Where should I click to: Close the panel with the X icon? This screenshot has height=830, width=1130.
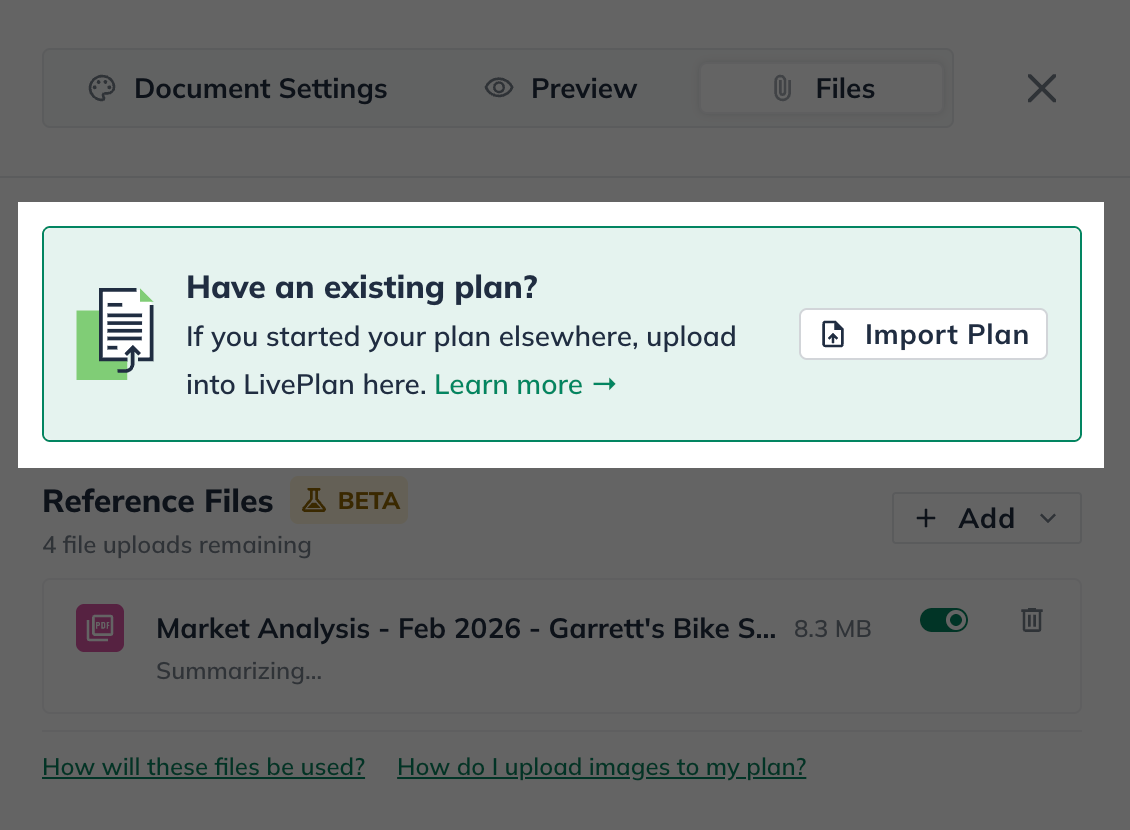pos(1041,89)
